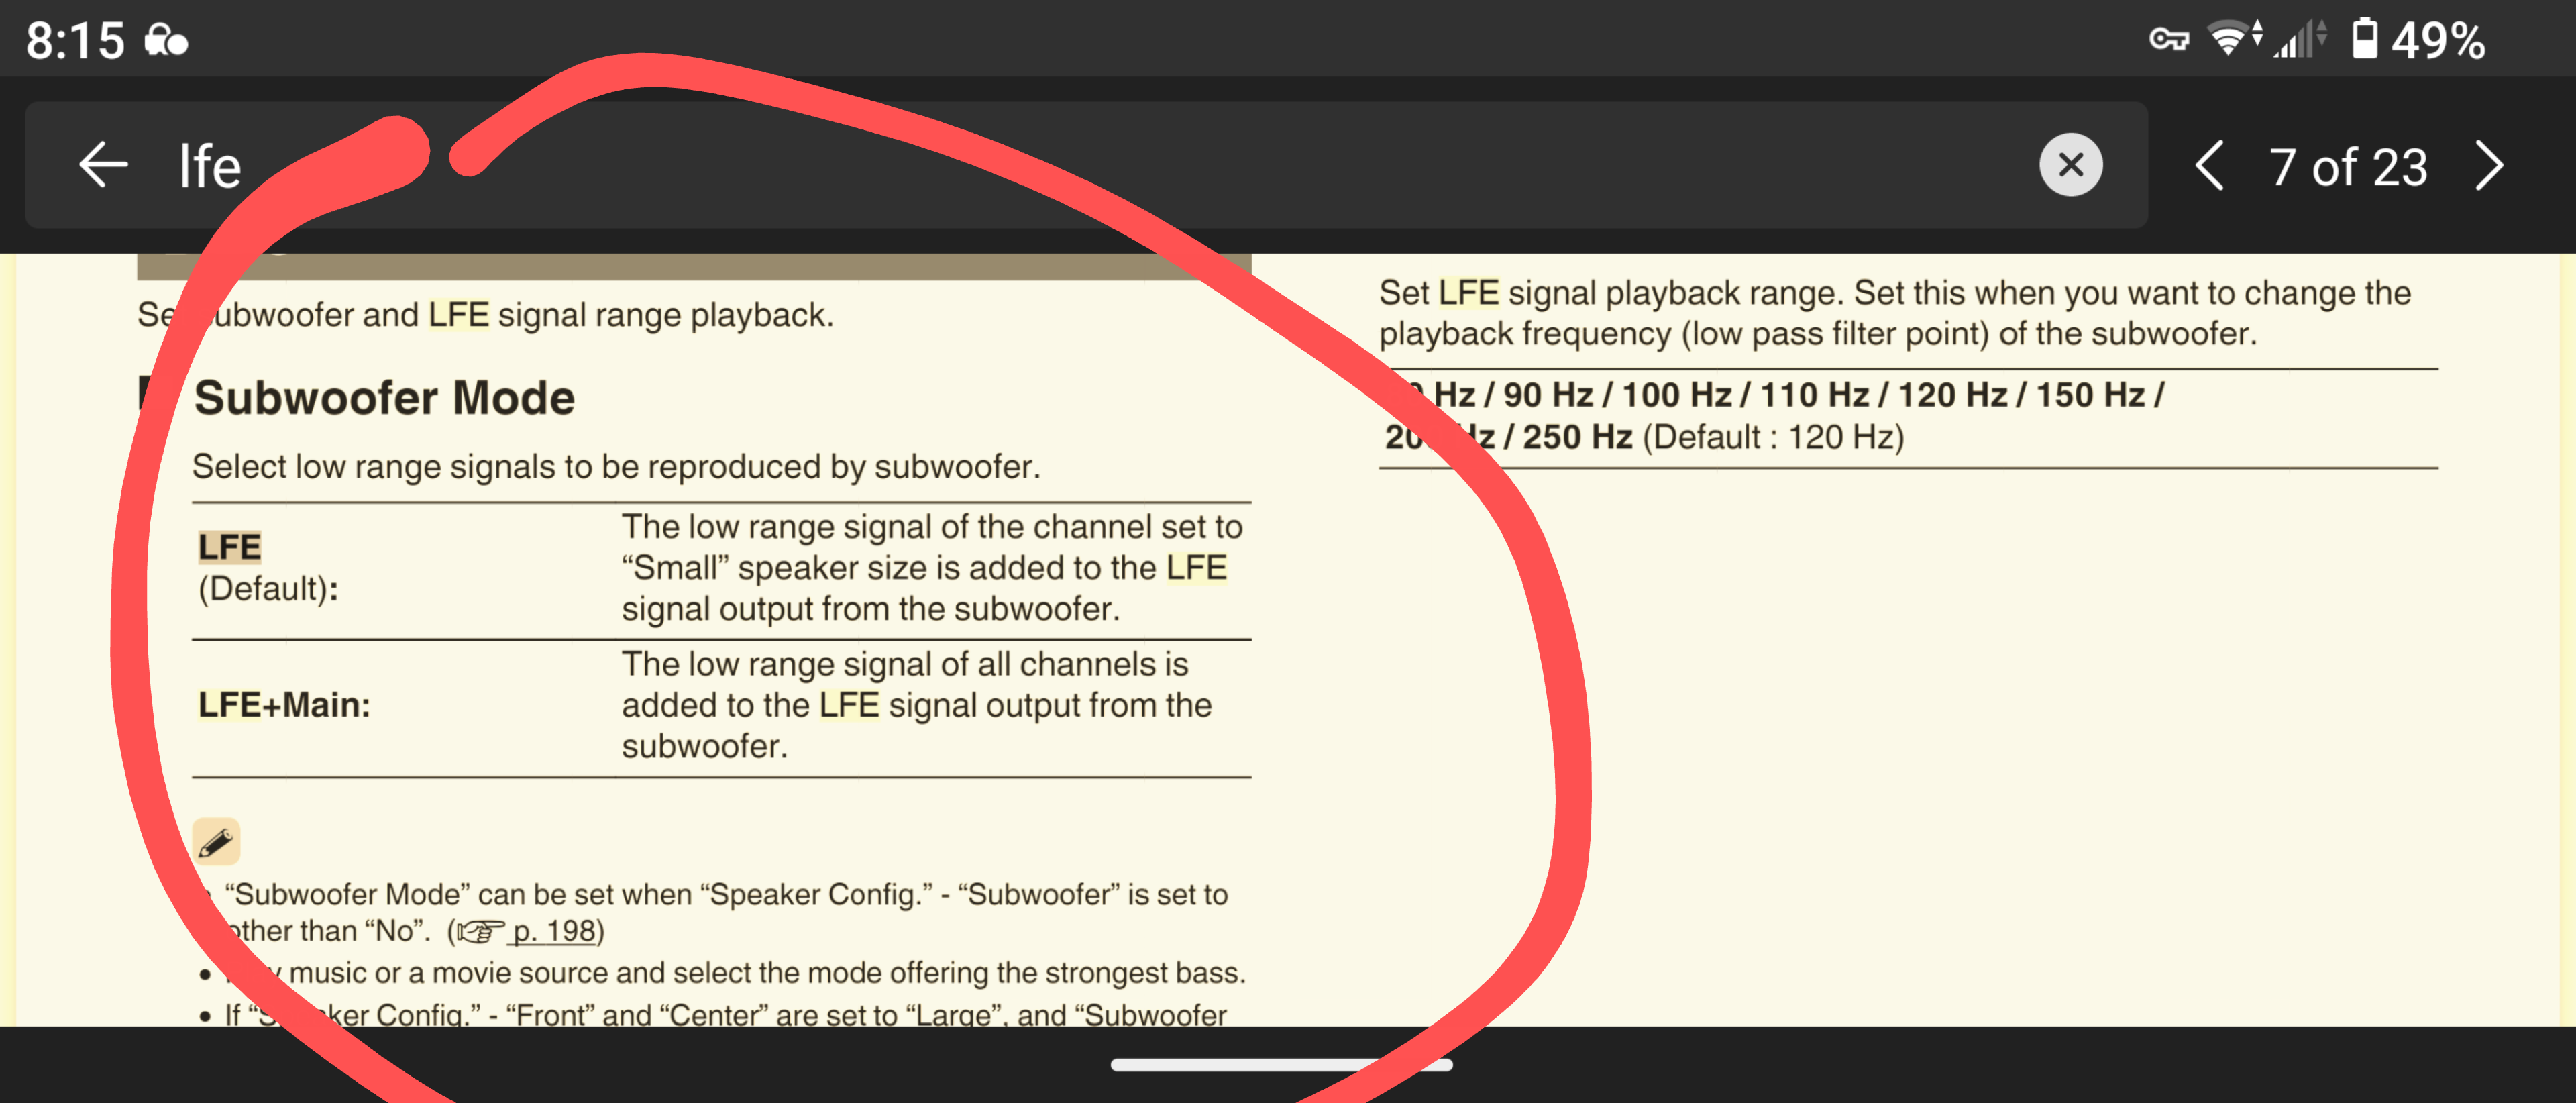Image resolution: width=2576 pixels, height=1103 pixels.
Task: Tap the highlighted LFE (Default) entry
Action: click(x=230, y=548)
